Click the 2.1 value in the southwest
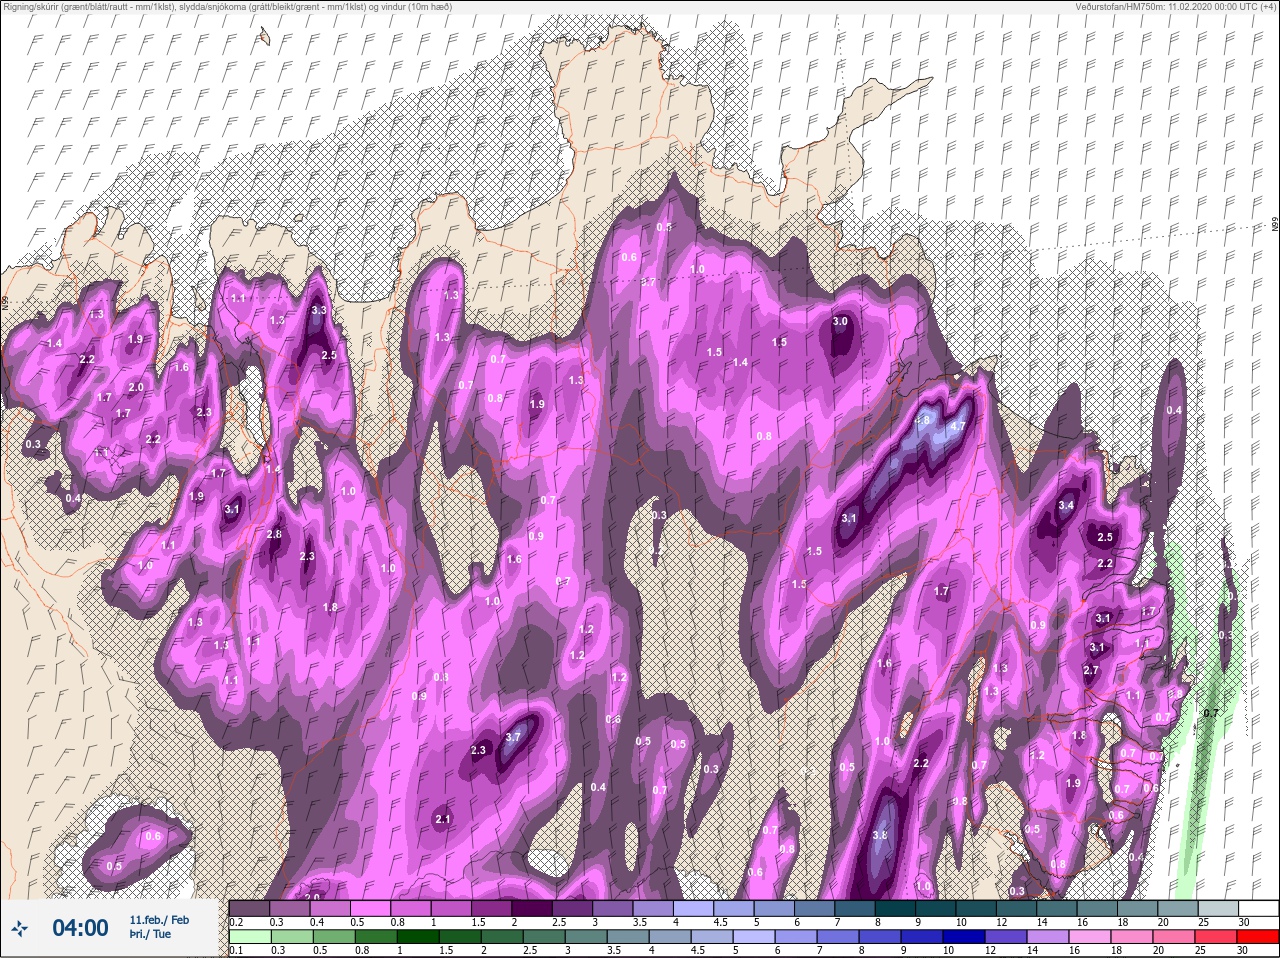This screenshot has height=958, width=1280. [443, 820]
